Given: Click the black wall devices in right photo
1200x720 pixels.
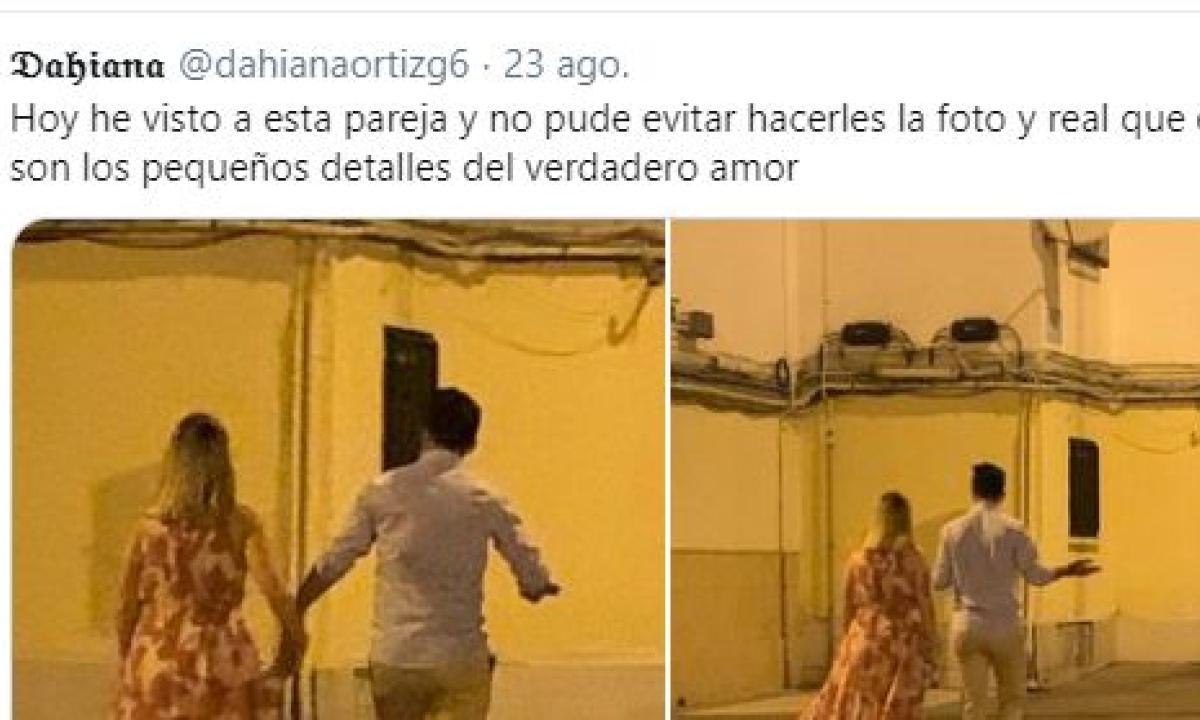Looking at the screenshot, I should coord(920,331).
